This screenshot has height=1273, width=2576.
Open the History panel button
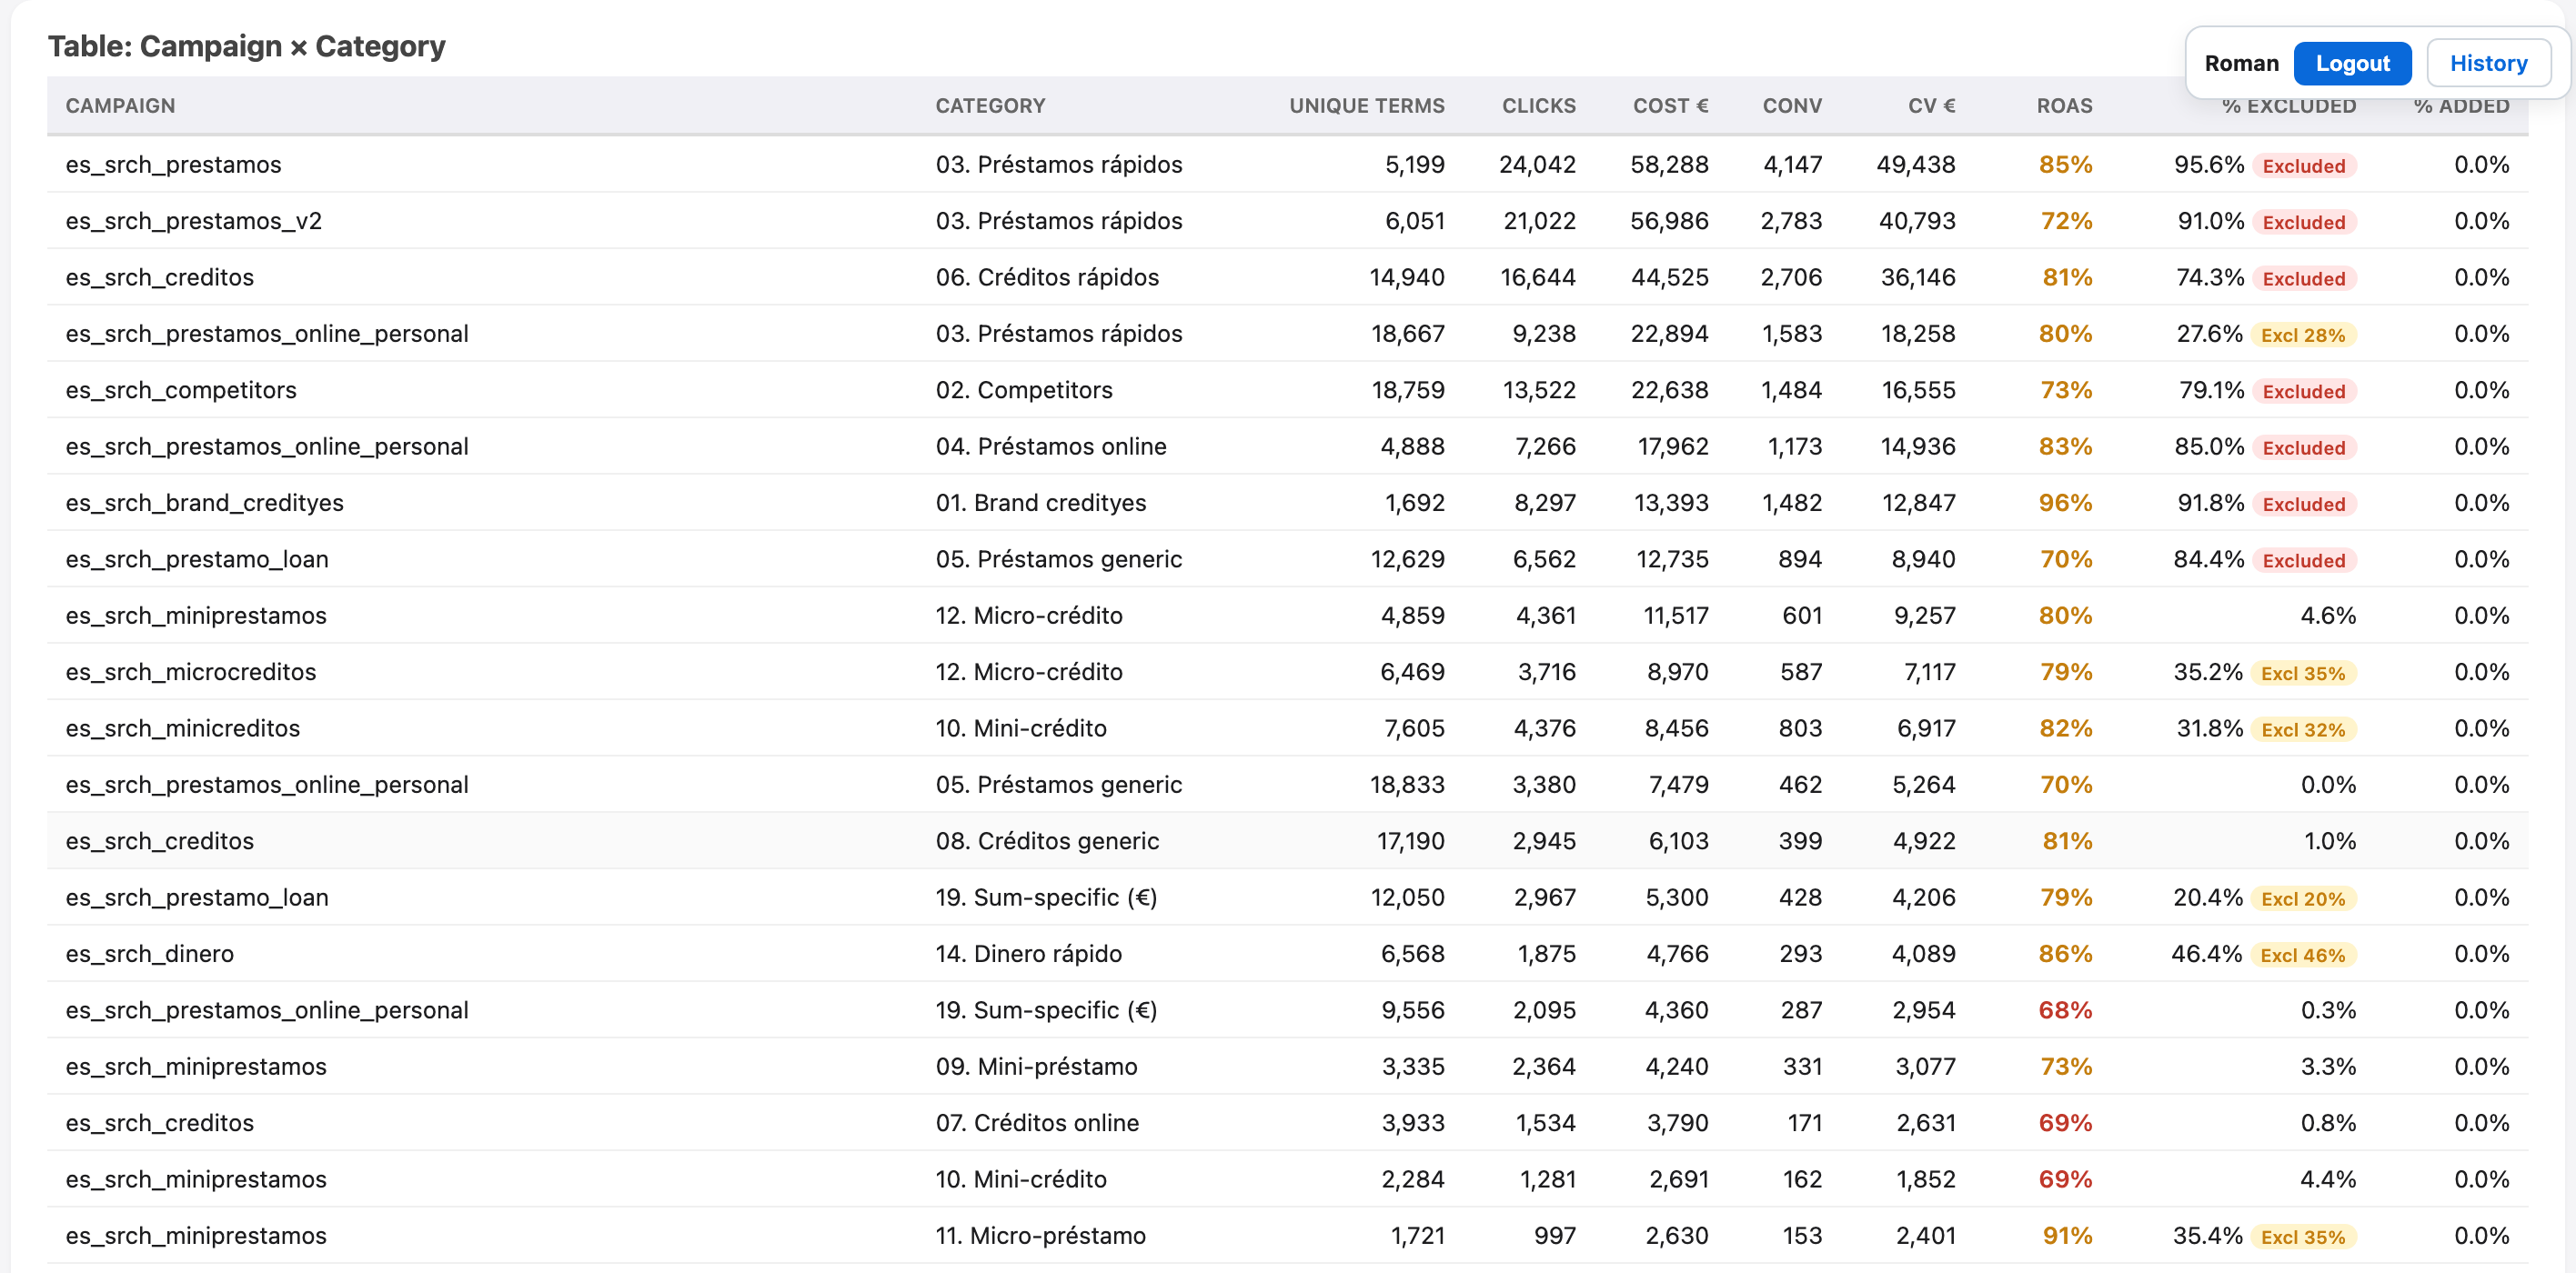pyautogui.click(x=2488, y=63)
